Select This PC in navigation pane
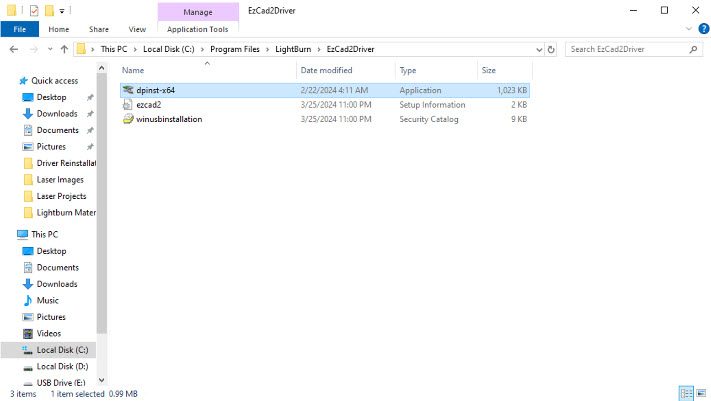The height and width of the screenshot is (401, 711). 44,234
